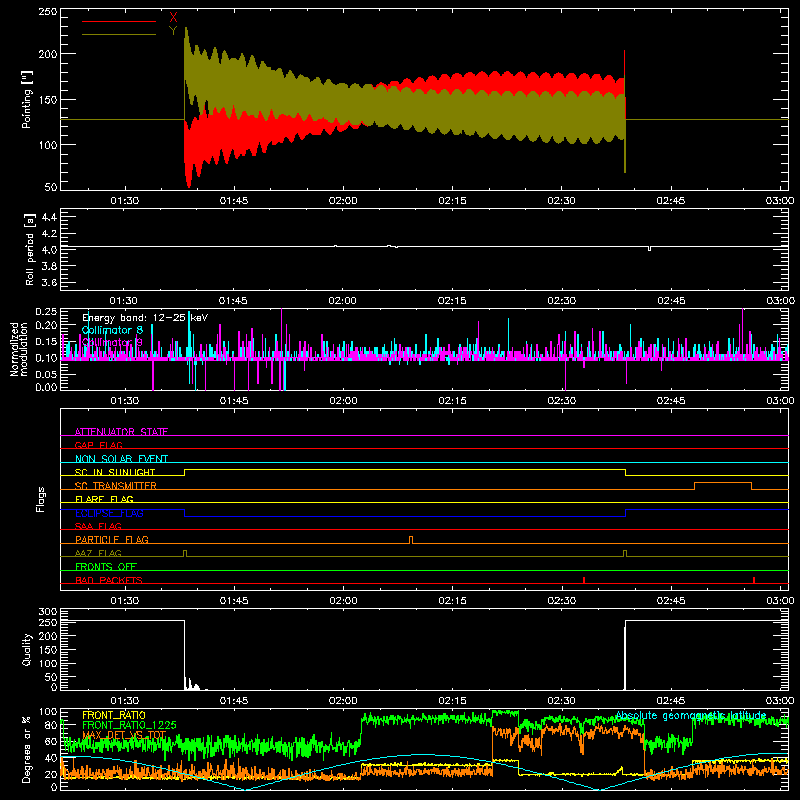Click the first BAD_PACKETS tick near 02:33

(x=584, y=580)
